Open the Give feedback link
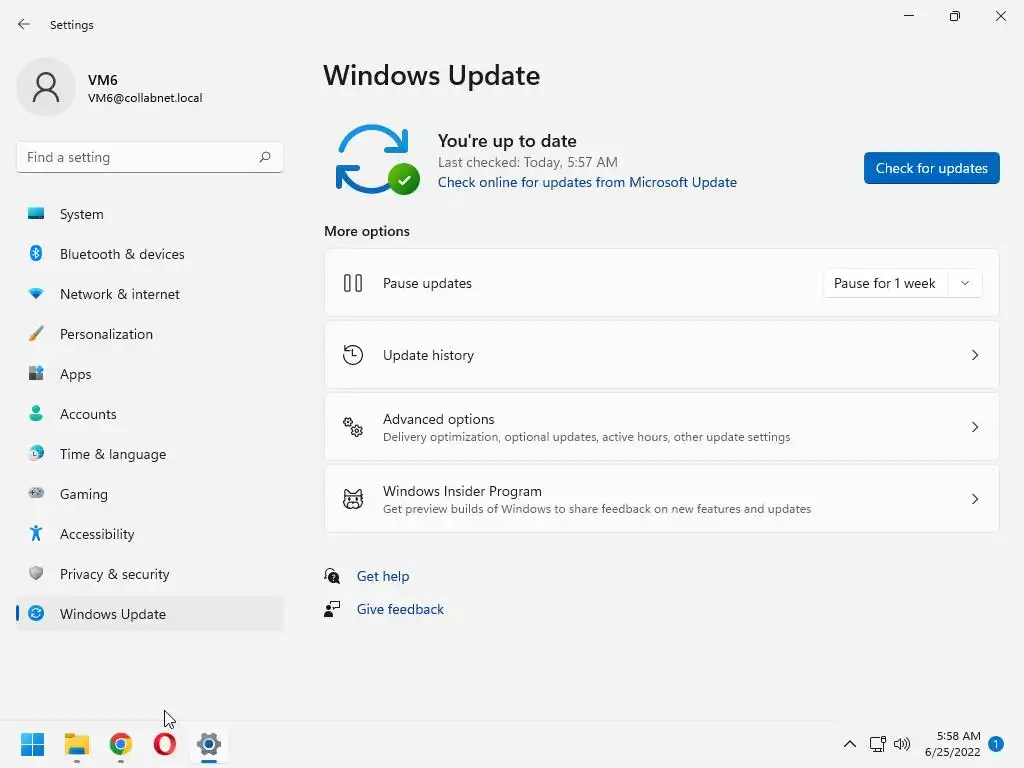1024x768 pixels. pos(400,609)
